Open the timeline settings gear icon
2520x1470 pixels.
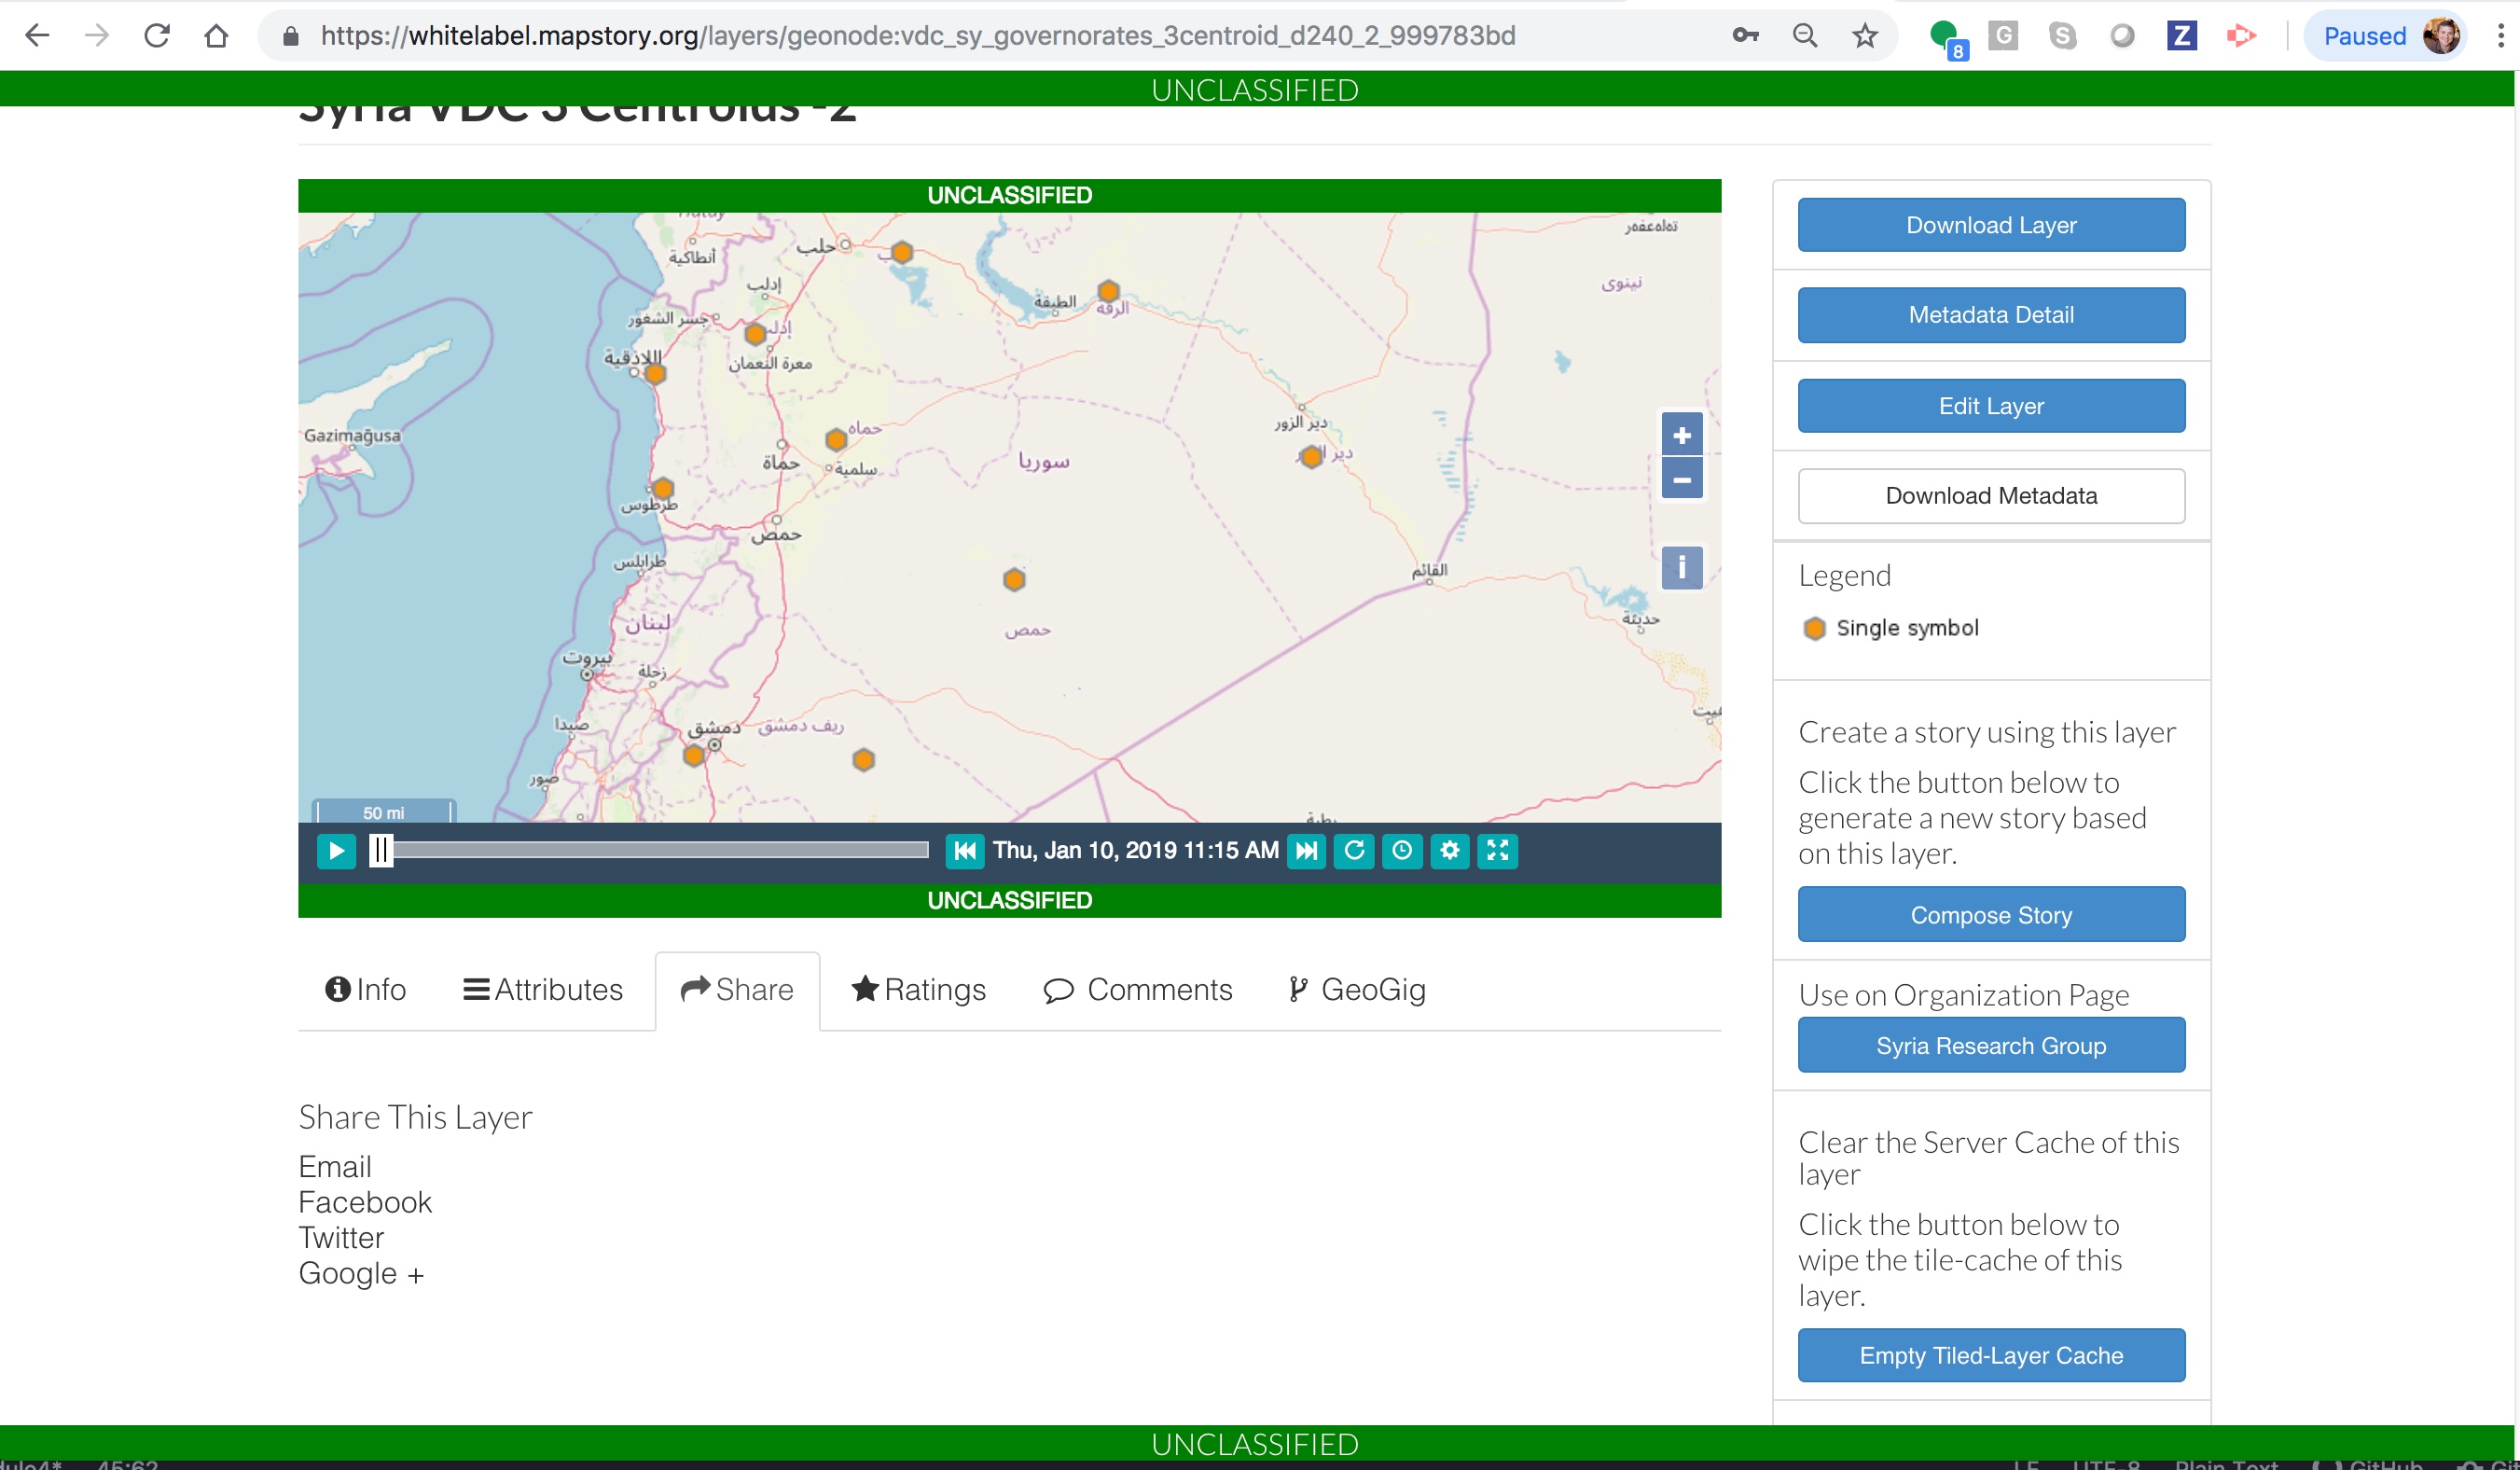click(x=1450, y=851)
